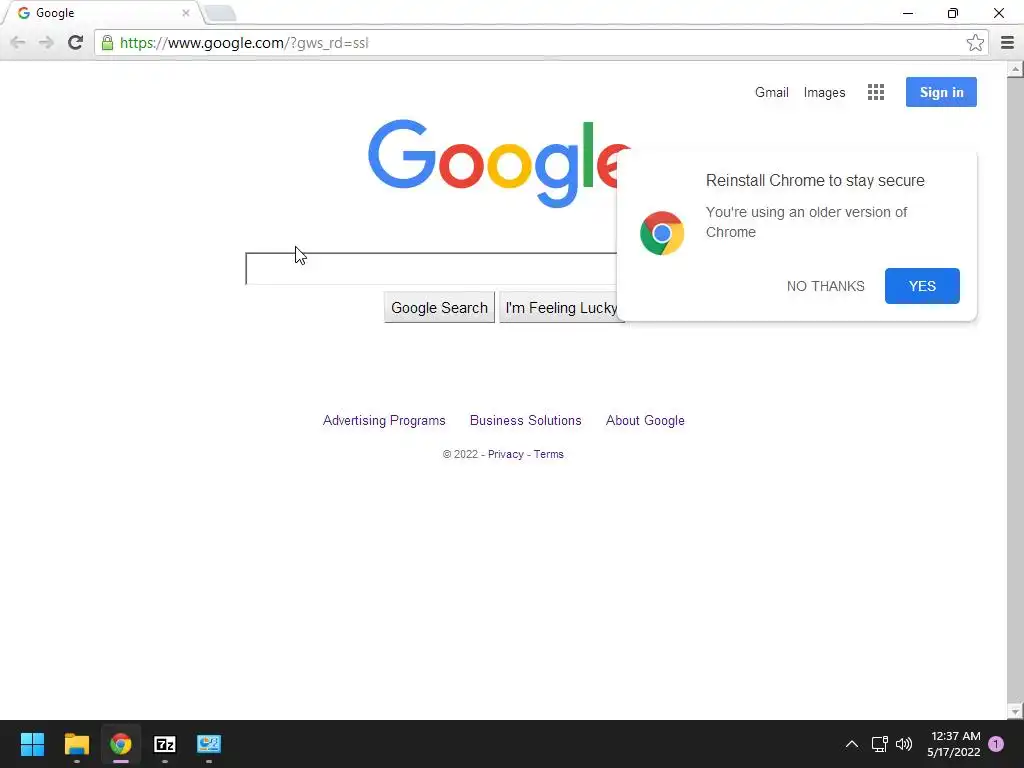Open the Google apps grid
The width and height of the screenshot is (1024, 768).
(x=876, y=92)
